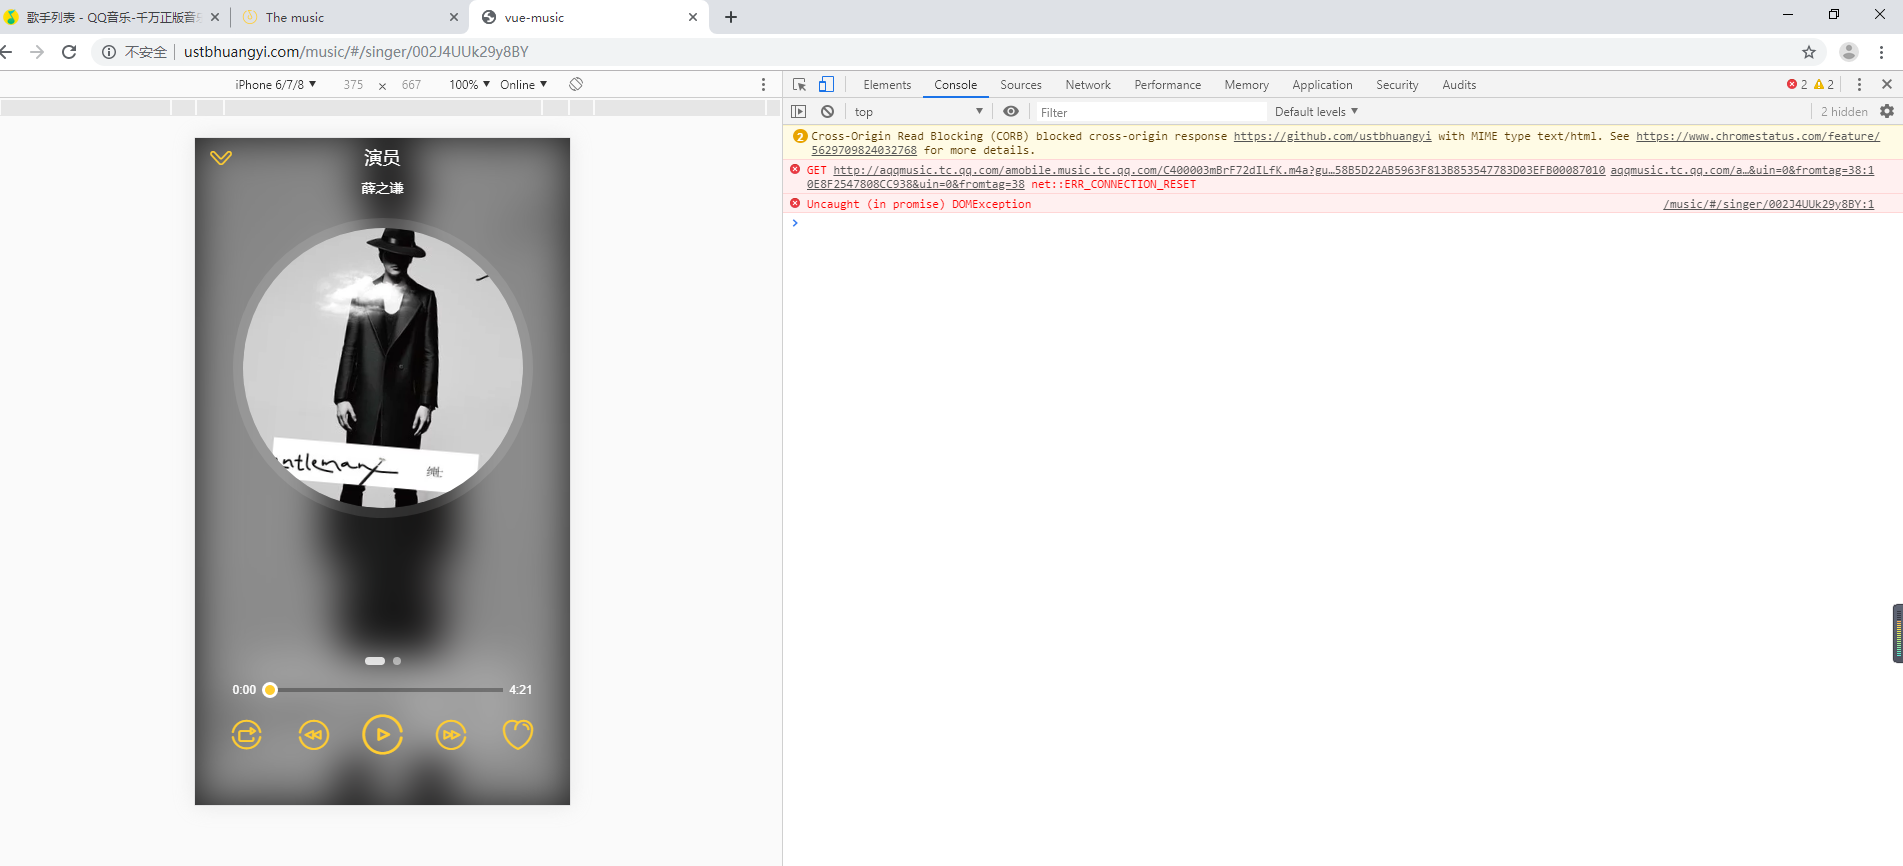Click the rotating album cover disc

[382, 368]
